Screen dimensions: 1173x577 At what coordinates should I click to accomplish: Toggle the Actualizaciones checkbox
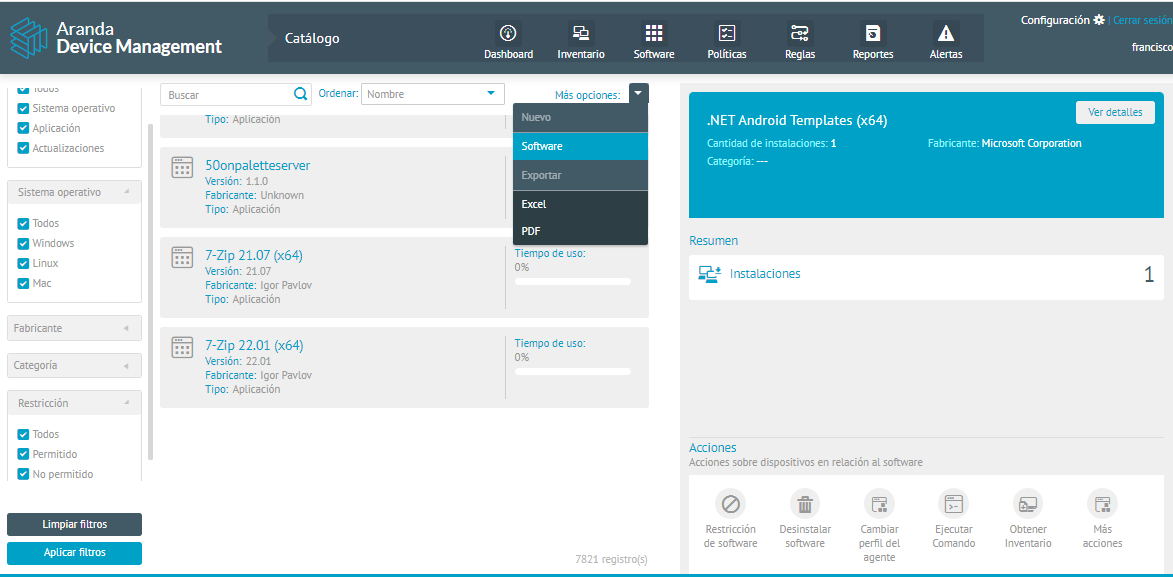(23, 148)
